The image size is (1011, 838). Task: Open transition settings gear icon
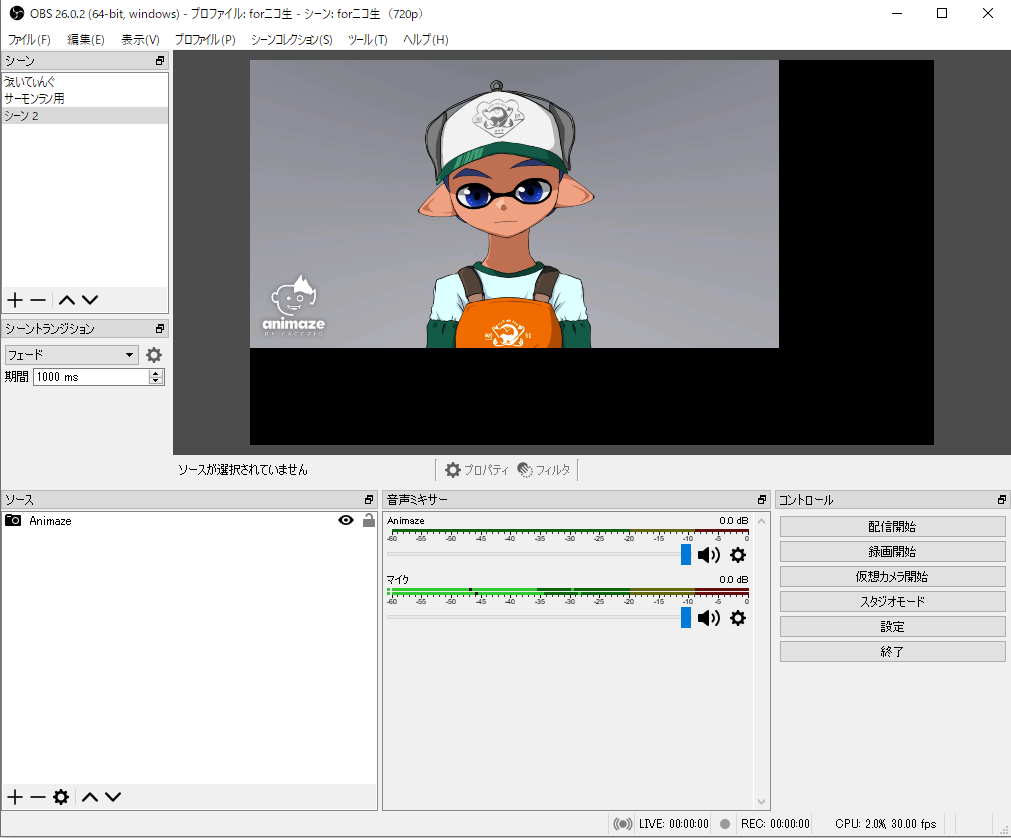pyautogui.click(x=153, y=355)
